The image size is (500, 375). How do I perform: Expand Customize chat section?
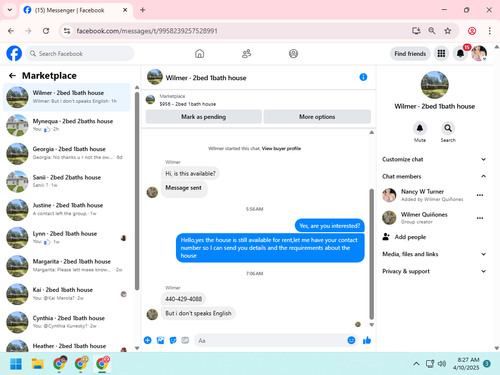click(x=434, y=159)
